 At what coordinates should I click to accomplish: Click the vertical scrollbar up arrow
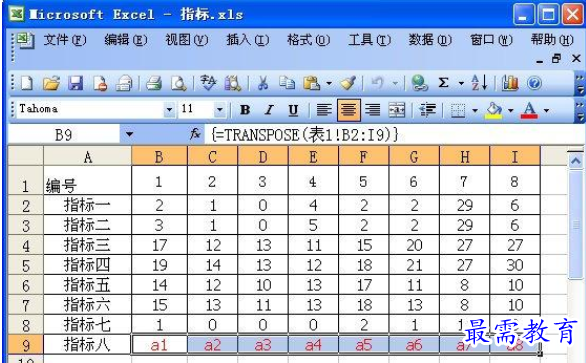[576, 161]
